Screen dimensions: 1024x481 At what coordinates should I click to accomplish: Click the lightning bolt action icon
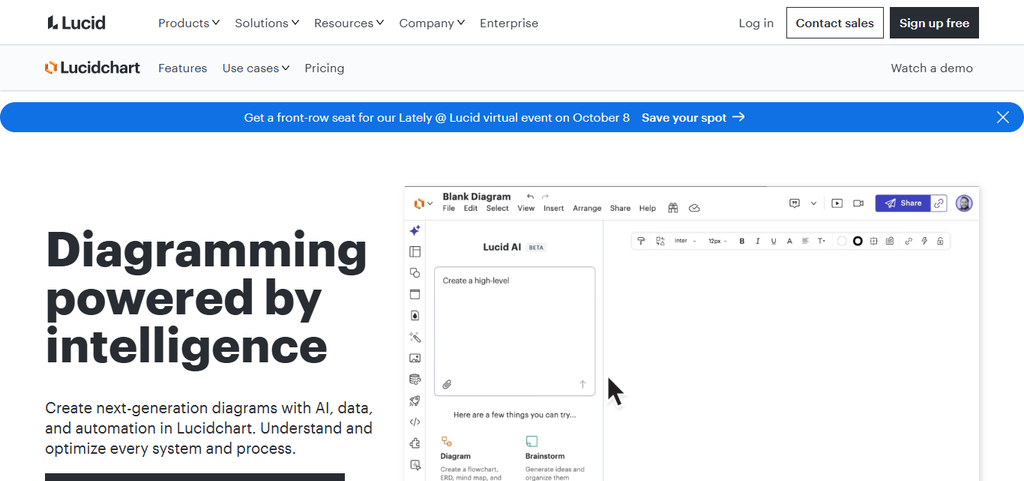[924, 241]
